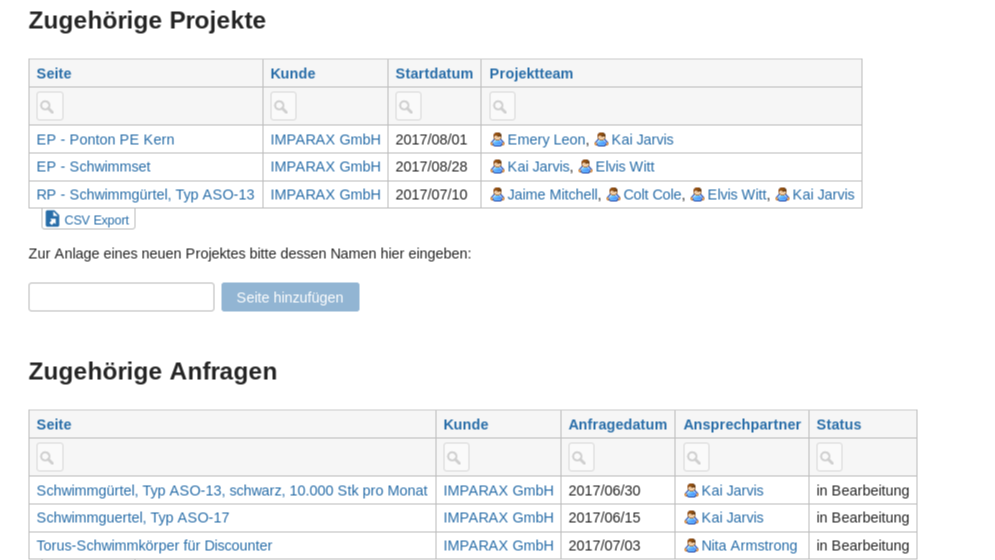
Task: Open Schwimmguertel, Typ ASO-17 request
Action: click(x=133, y=518)
